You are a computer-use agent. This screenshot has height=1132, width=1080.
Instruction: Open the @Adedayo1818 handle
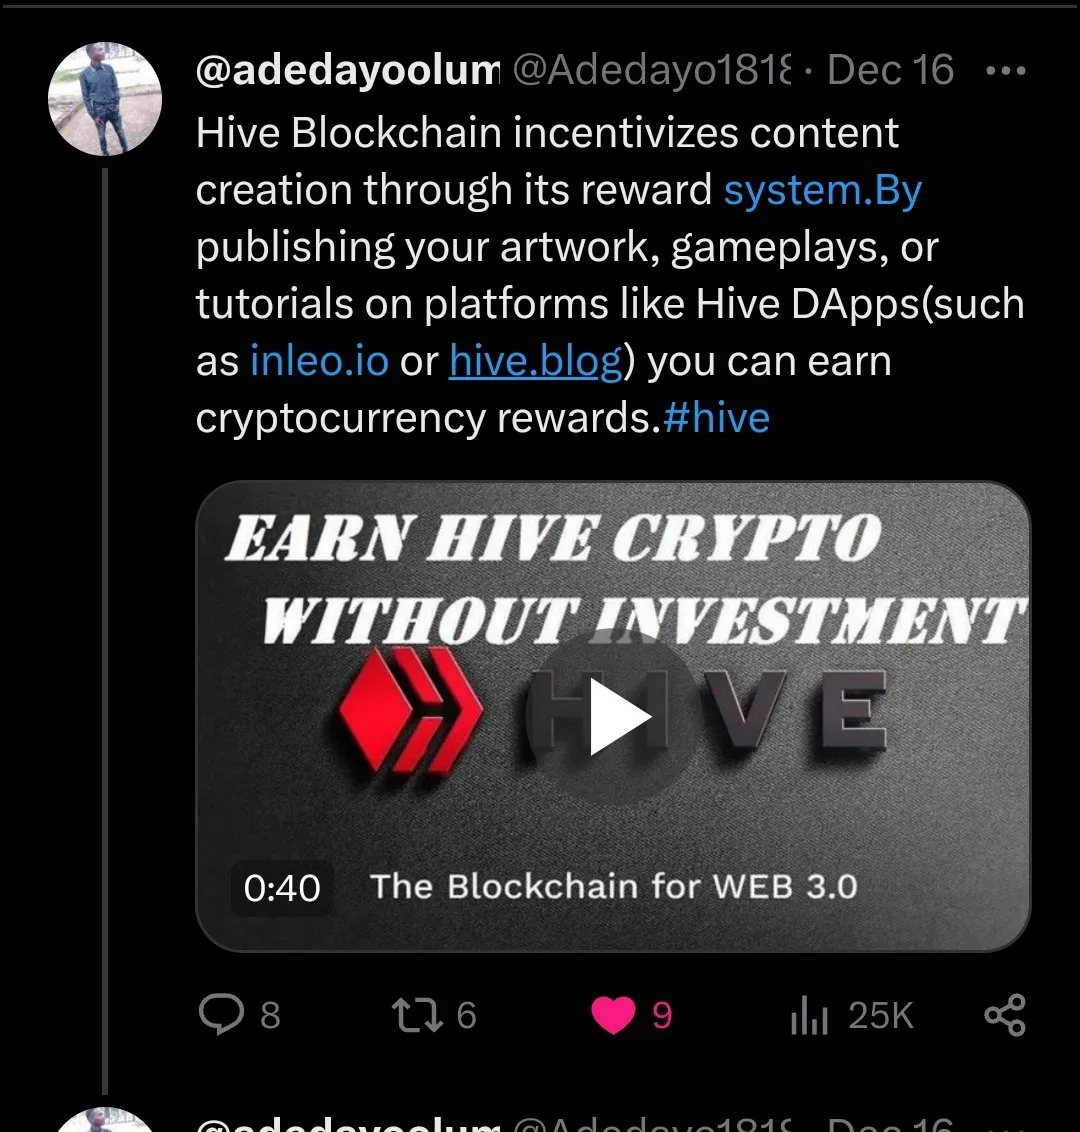tap(652, 70)
